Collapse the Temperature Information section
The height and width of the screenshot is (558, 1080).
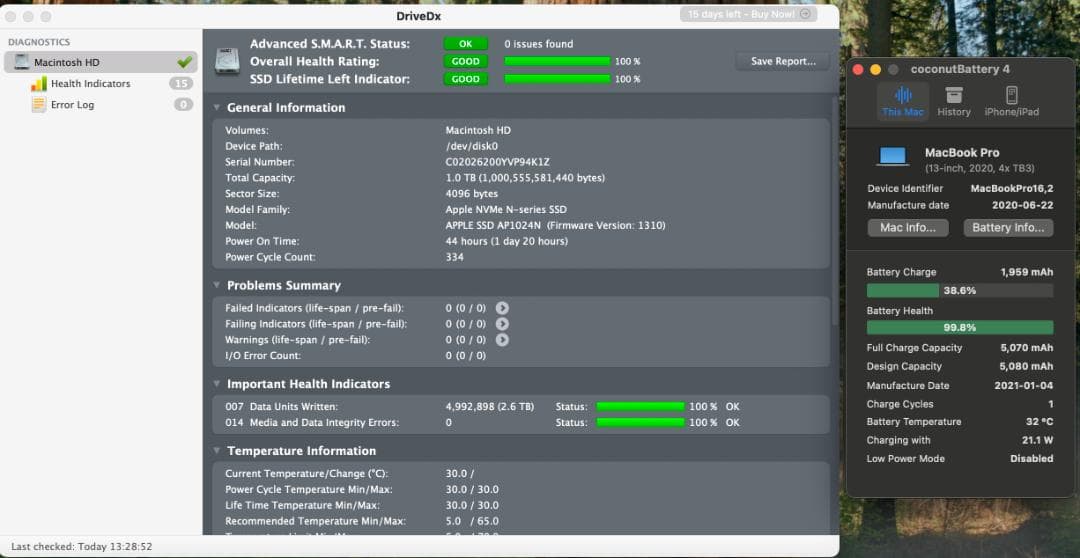pos(216,451)
